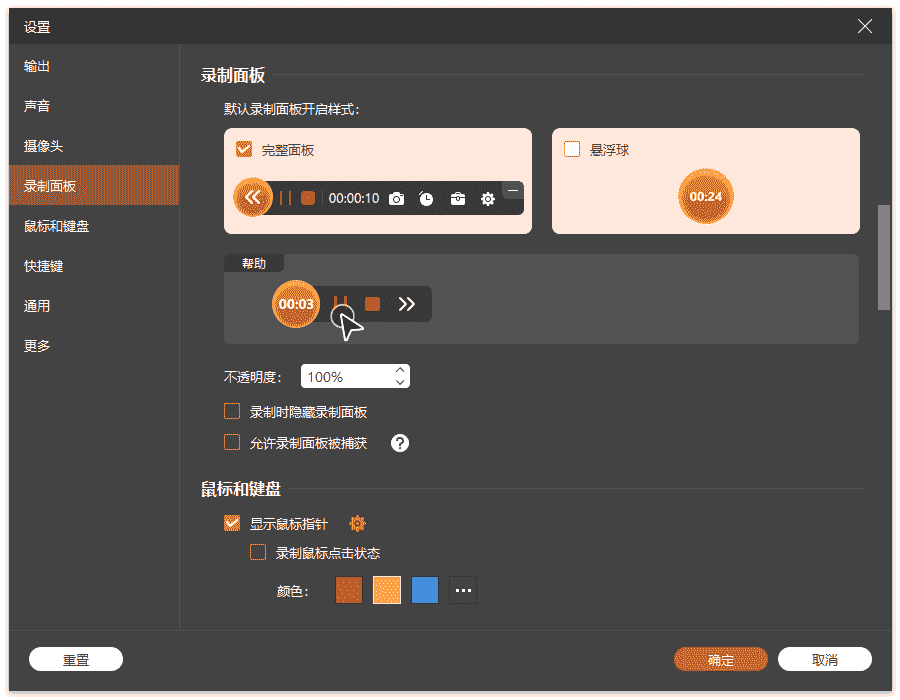Decrease opacity with the down arrow
Screen dimensions: 900x700
(x=400, y=382)
